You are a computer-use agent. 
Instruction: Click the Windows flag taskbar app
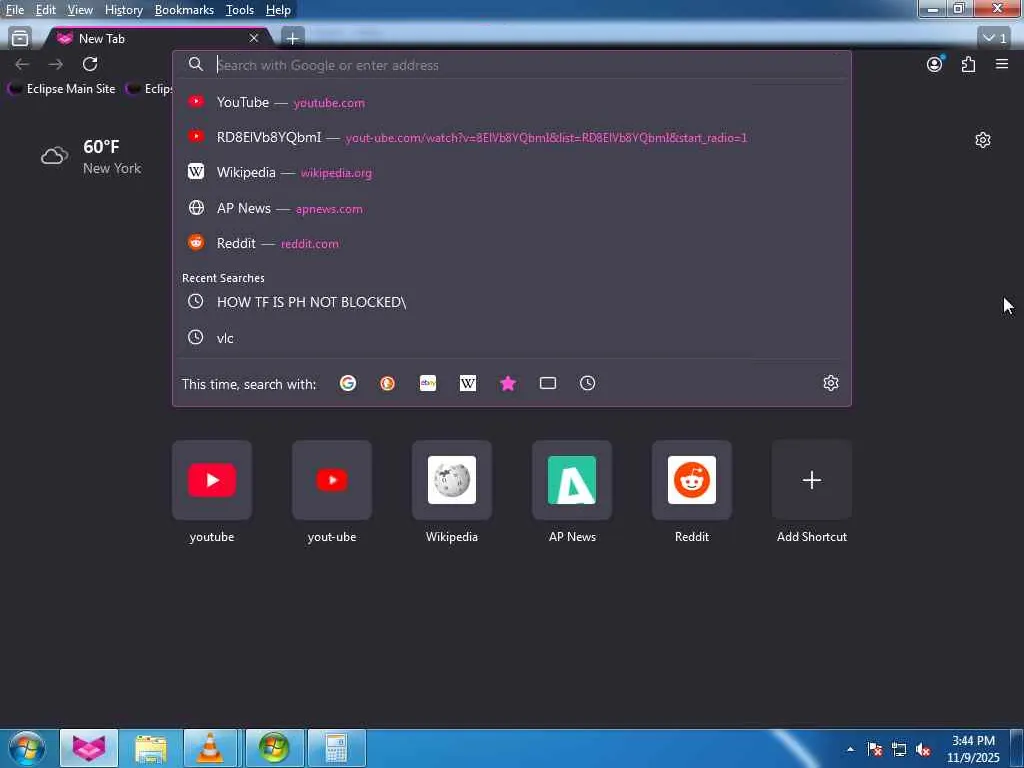(274, 748)
